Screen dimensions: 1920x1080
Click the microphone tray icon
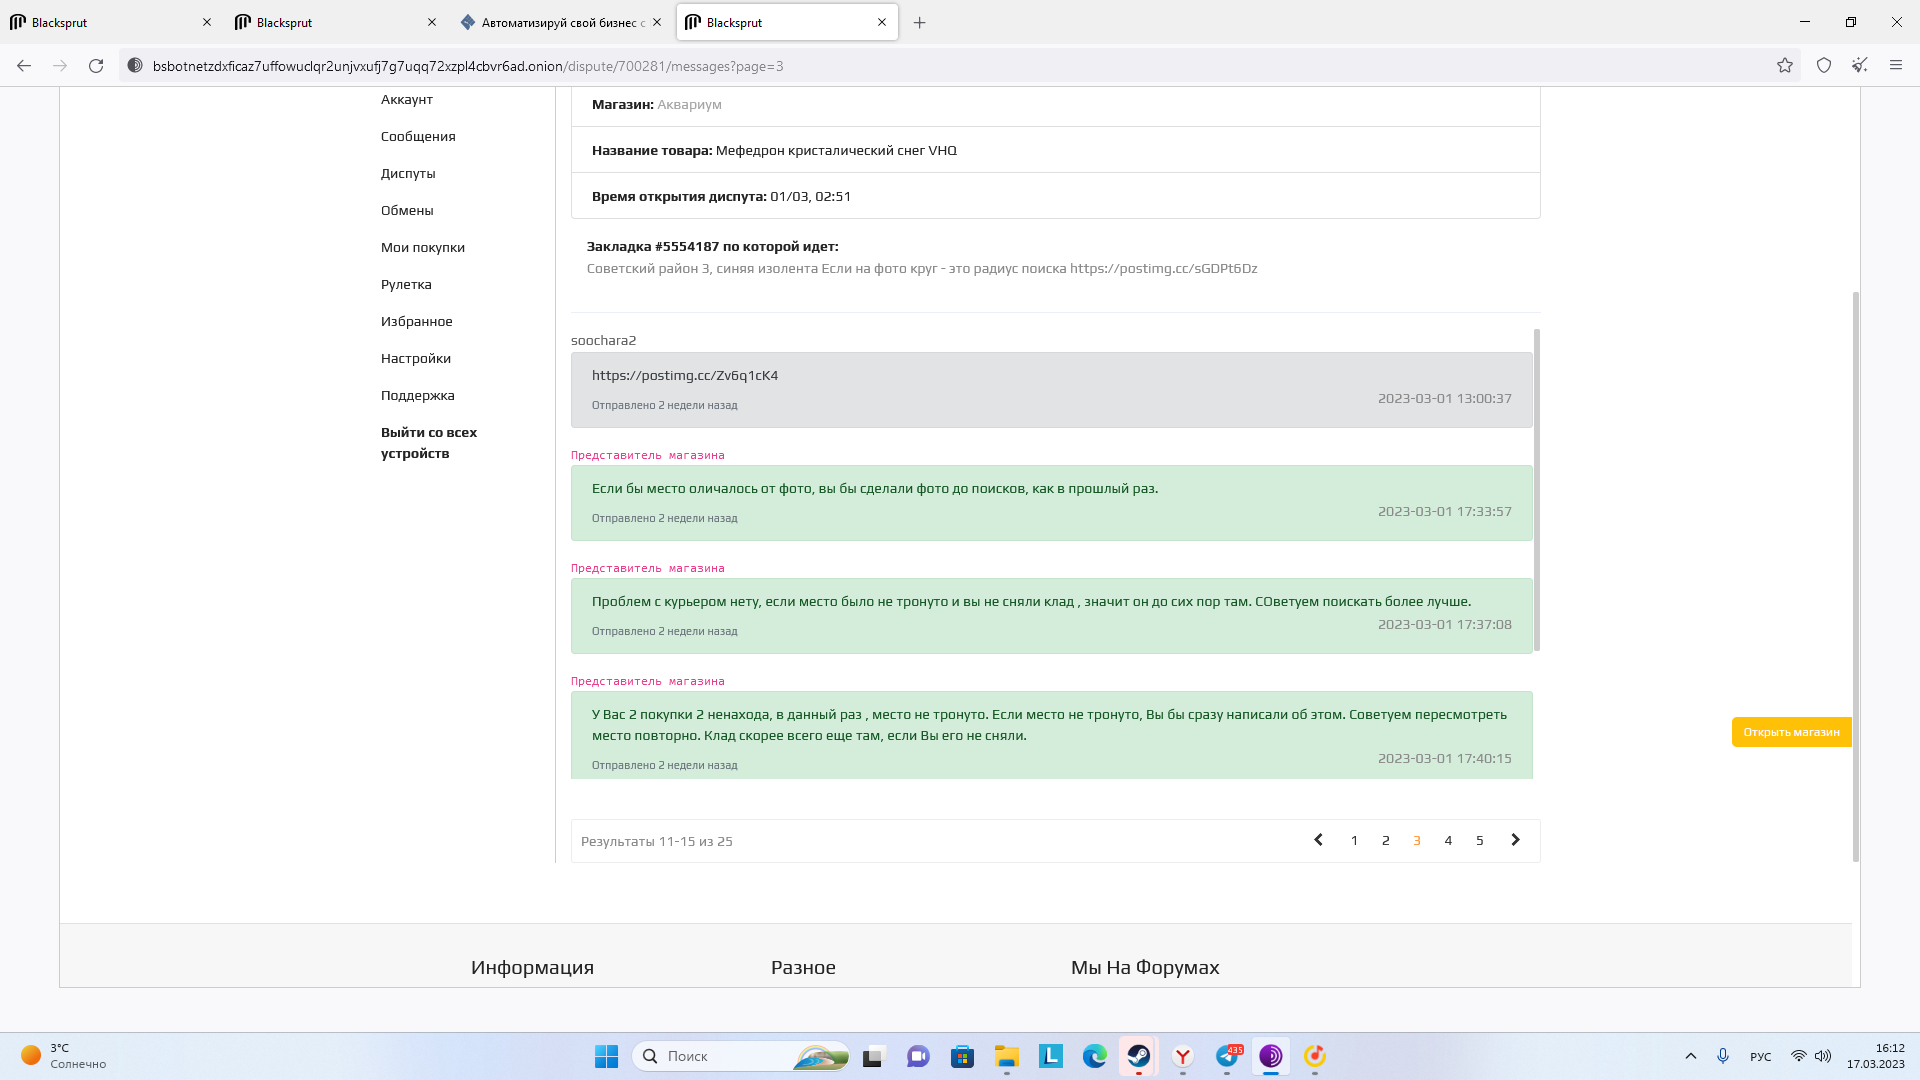(x=1723, y=1056)
